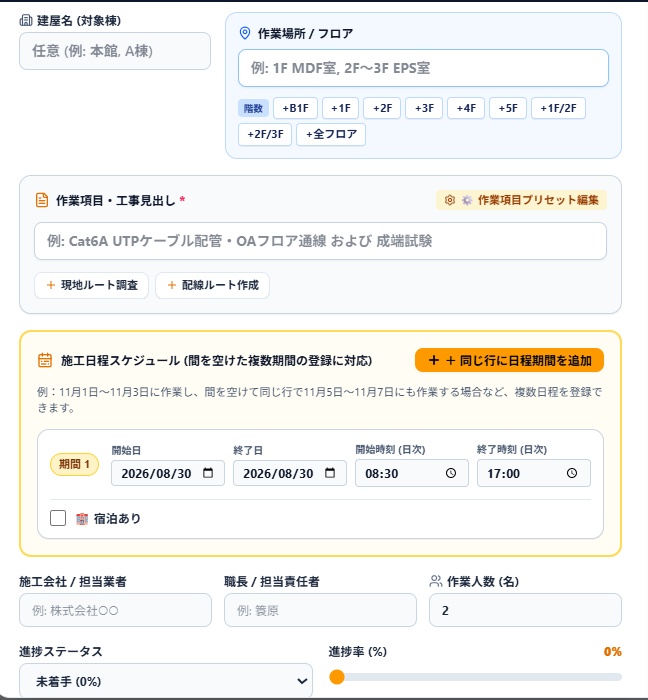Click the building icon beside 建屋名 label
This screenshot has width=648, height=700.
pos(26,21)
